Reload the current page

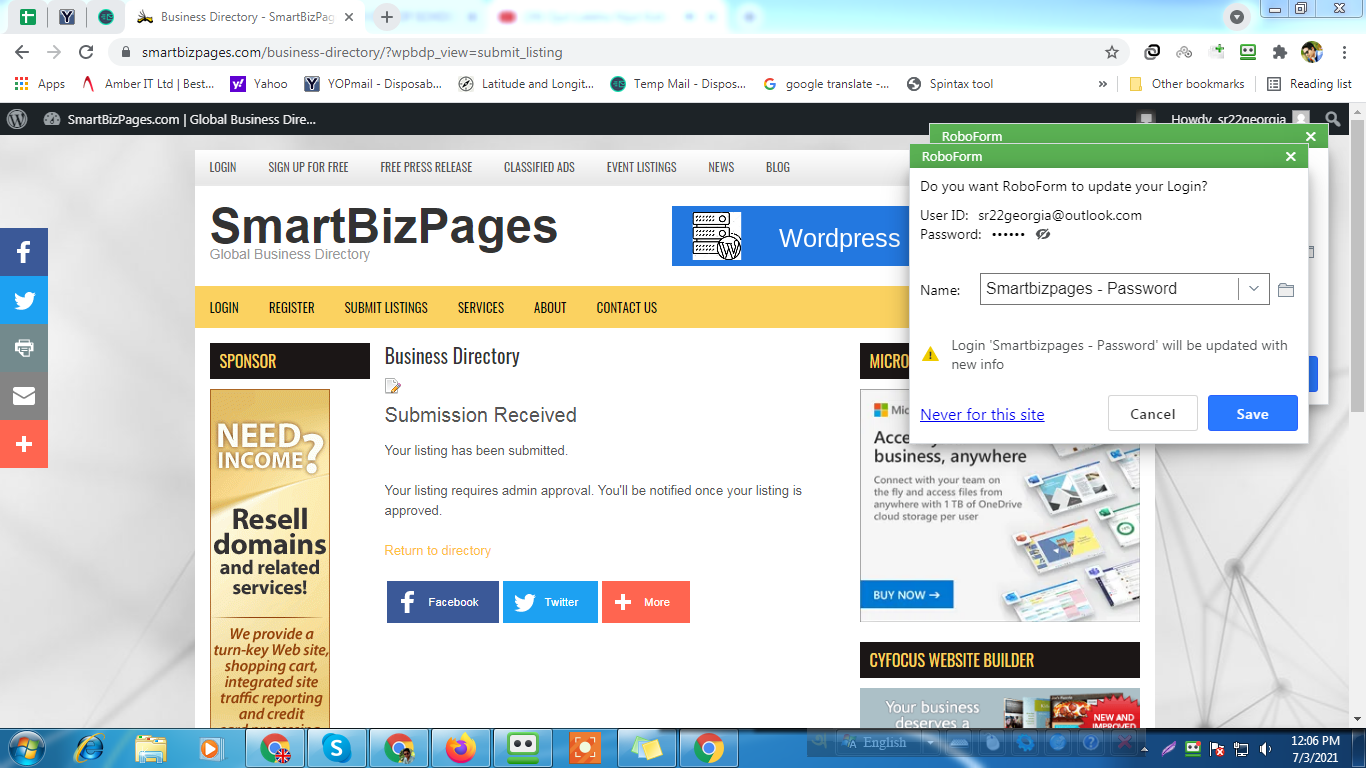coord(86,52)
